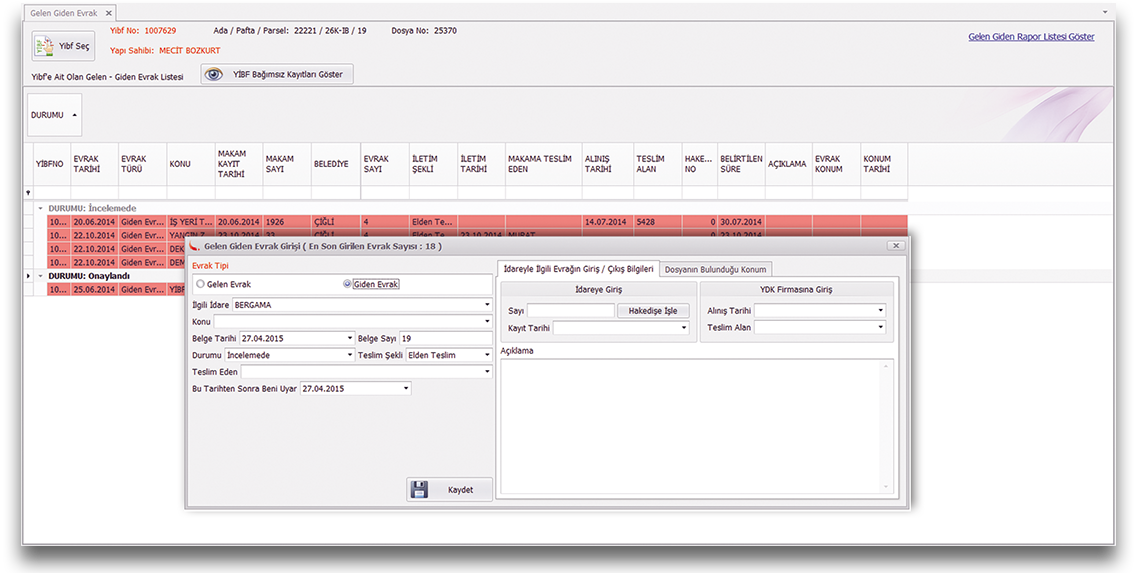The image size is (1140, 573).
Task: Open Gelen Giden Rapor Listesi Göster link
Action: tap(1031, 37)
